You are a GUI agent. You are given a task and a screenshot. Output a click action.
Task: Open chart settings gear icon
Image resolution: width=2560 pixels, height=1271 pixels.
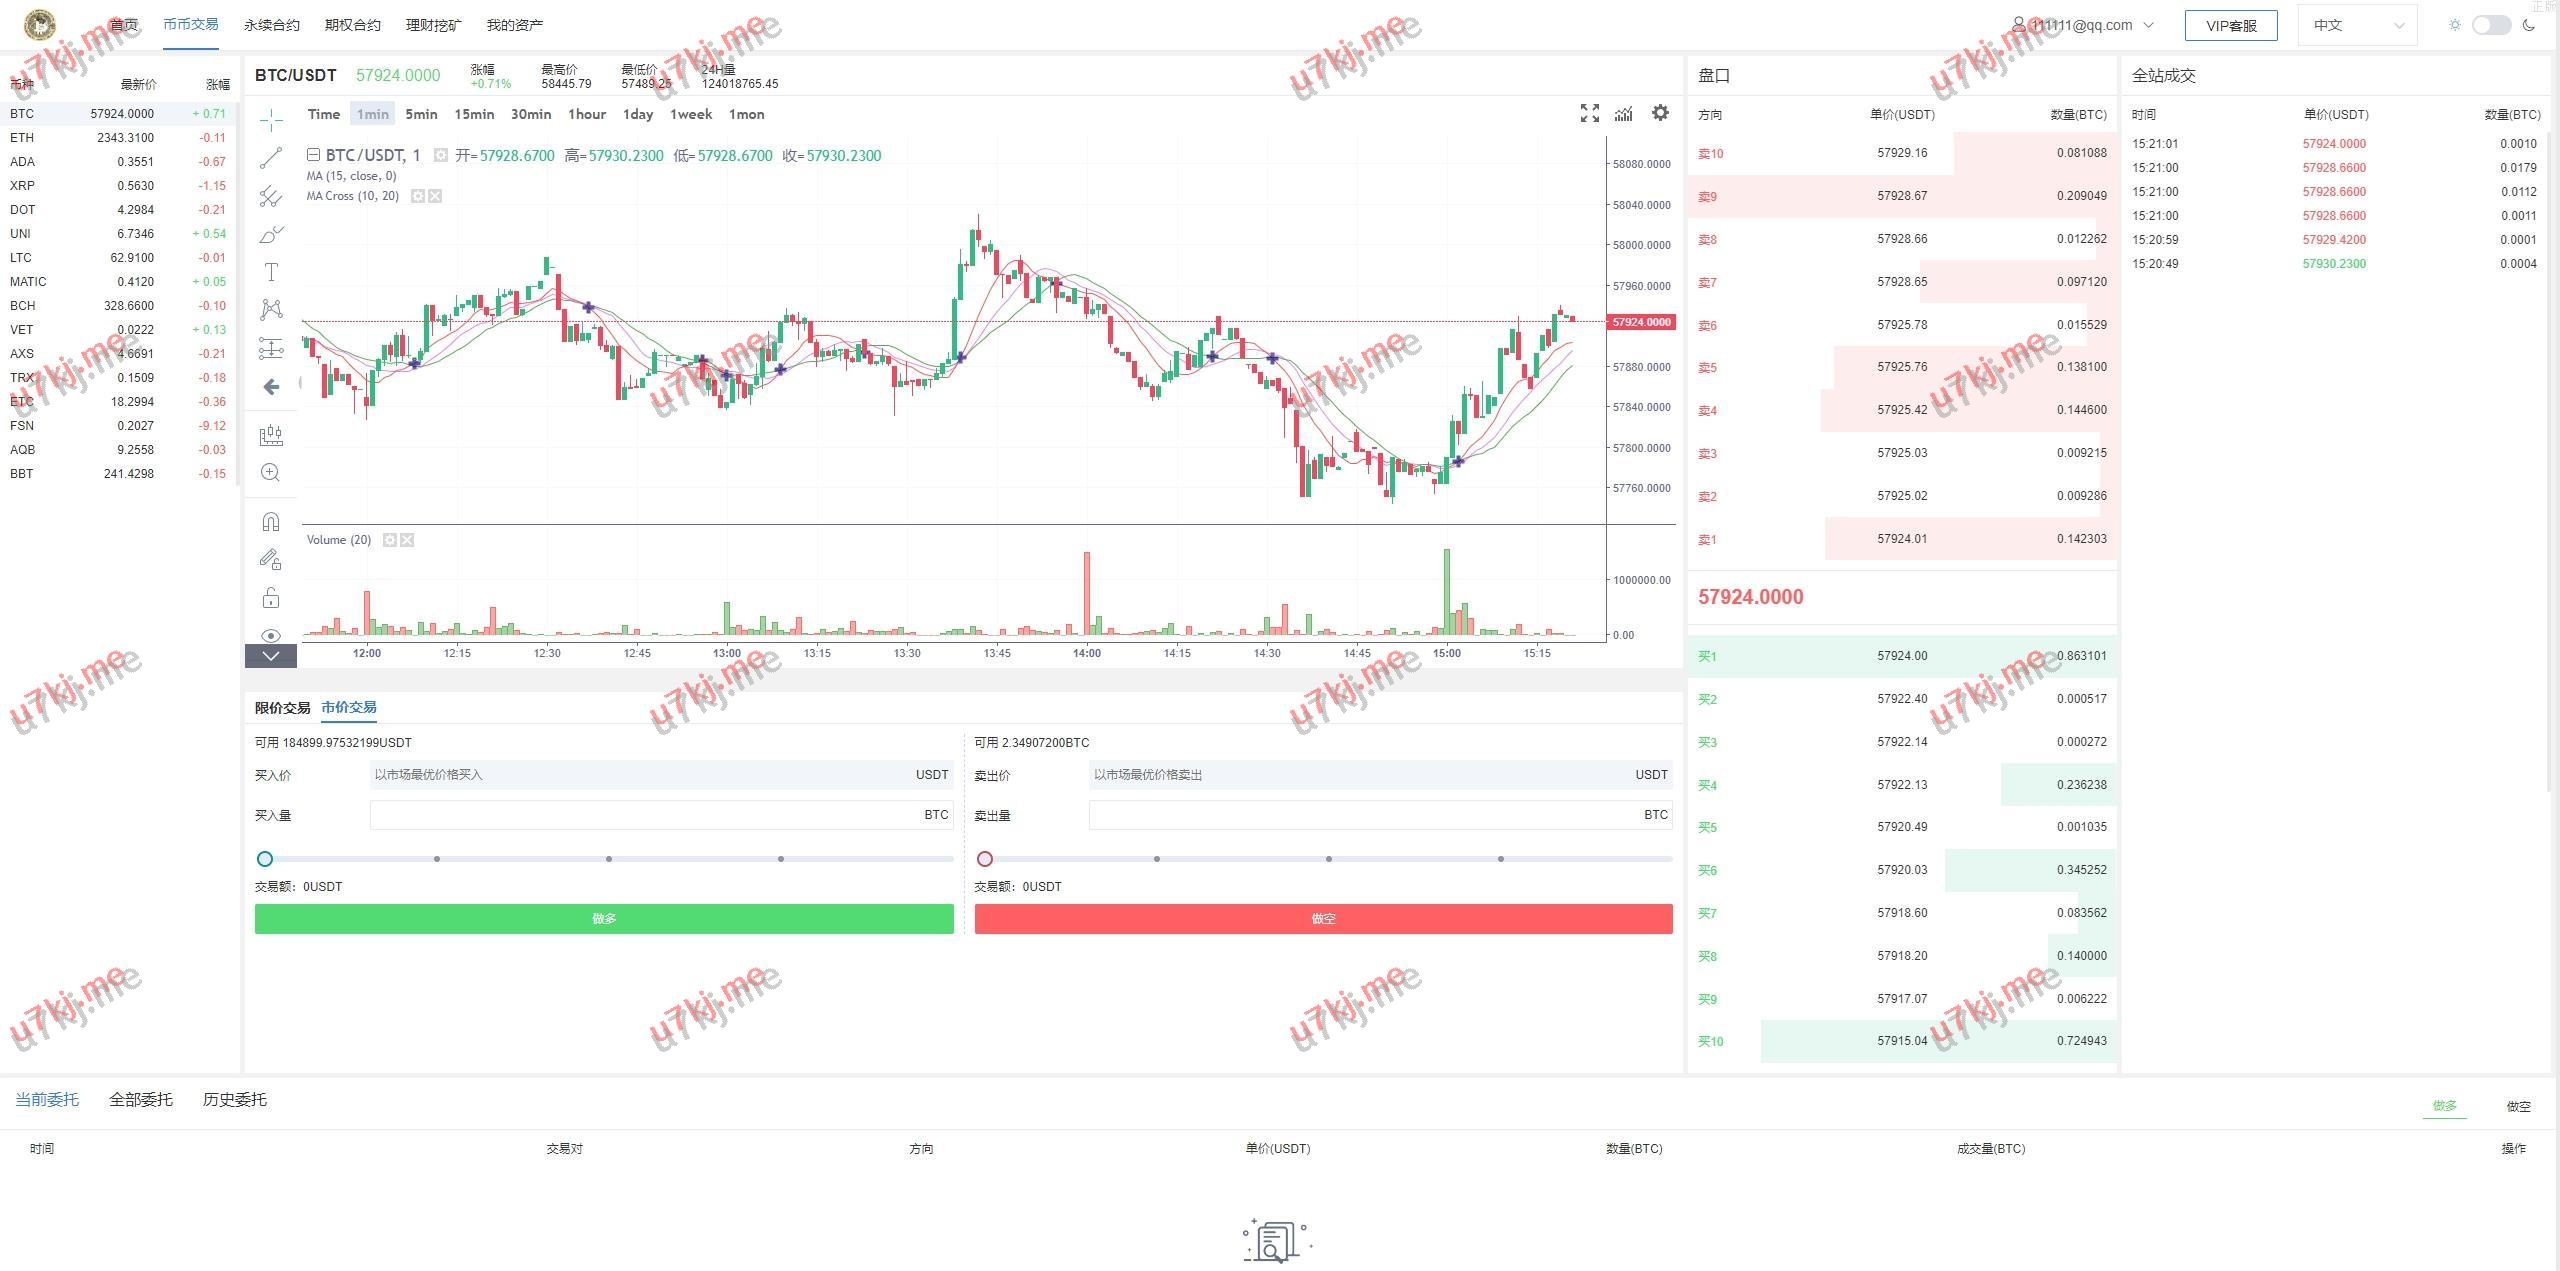pyautogui.click(x=1660, y=113)
